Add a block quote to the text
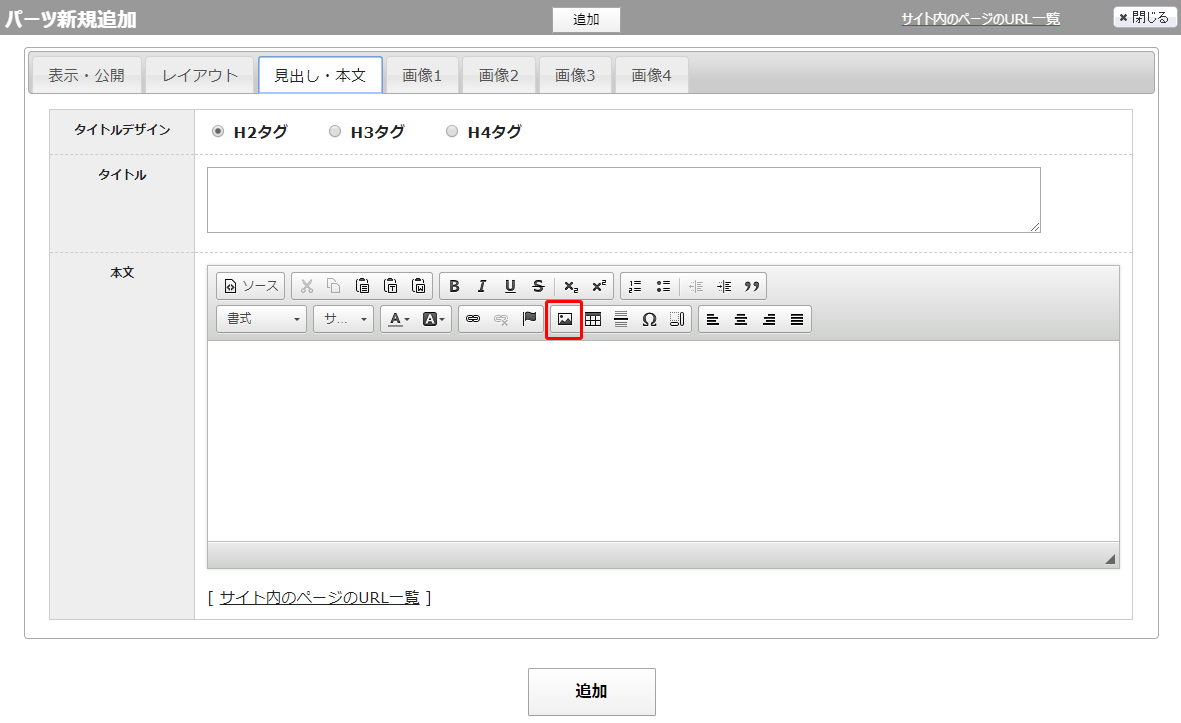 point(752,286)
